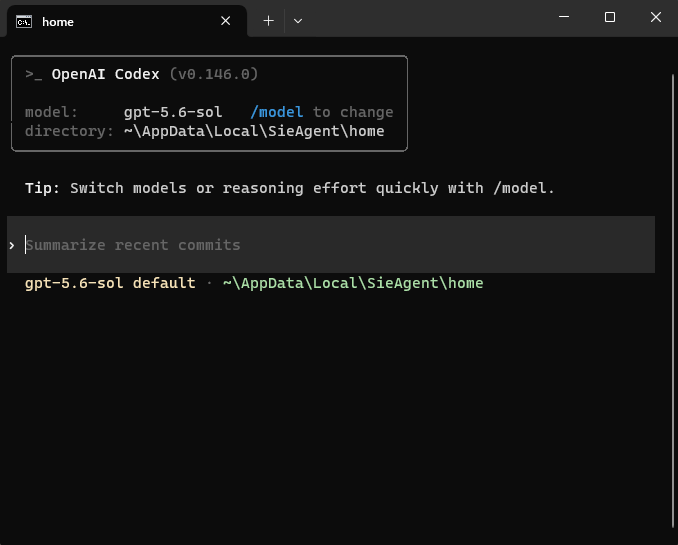
Task: Open a new terminal tab
Action: click(x=269, y=21)
